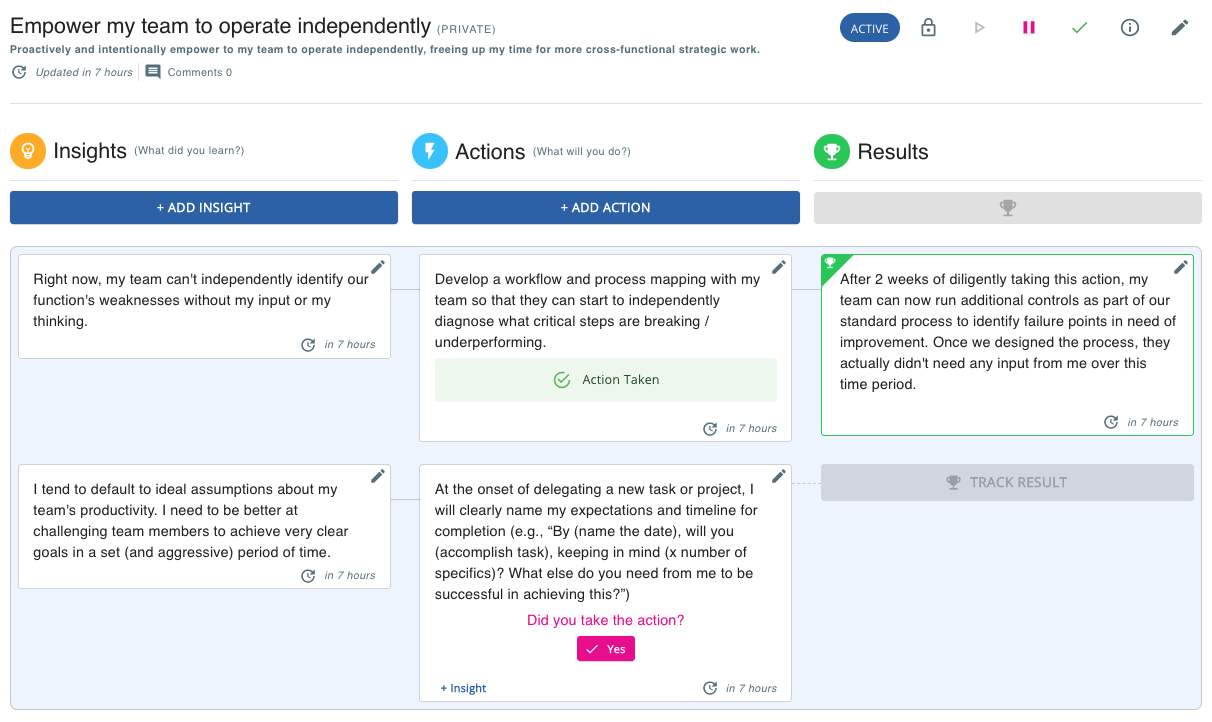Edit the first insight card pencil icon
Screen dimensions: 1212x722
(x=378, y=267)
